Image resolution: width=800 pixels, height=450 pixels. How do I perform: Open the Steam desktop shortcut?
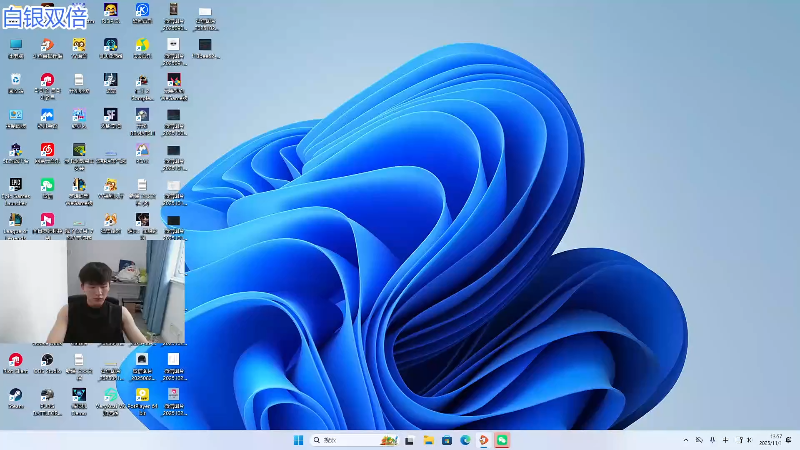pos(15,395)
